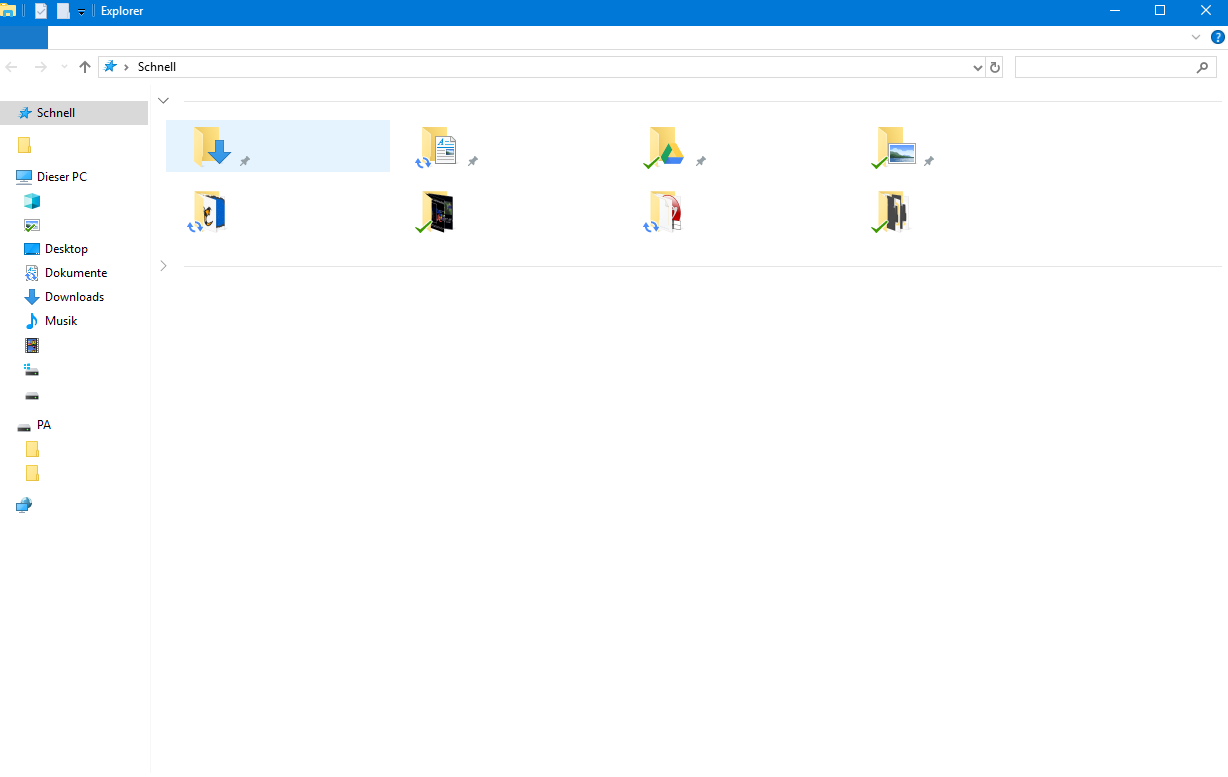The image size is (1228, 777).
Task: Open the Windows system drive icon
Action: pos(32,369)
